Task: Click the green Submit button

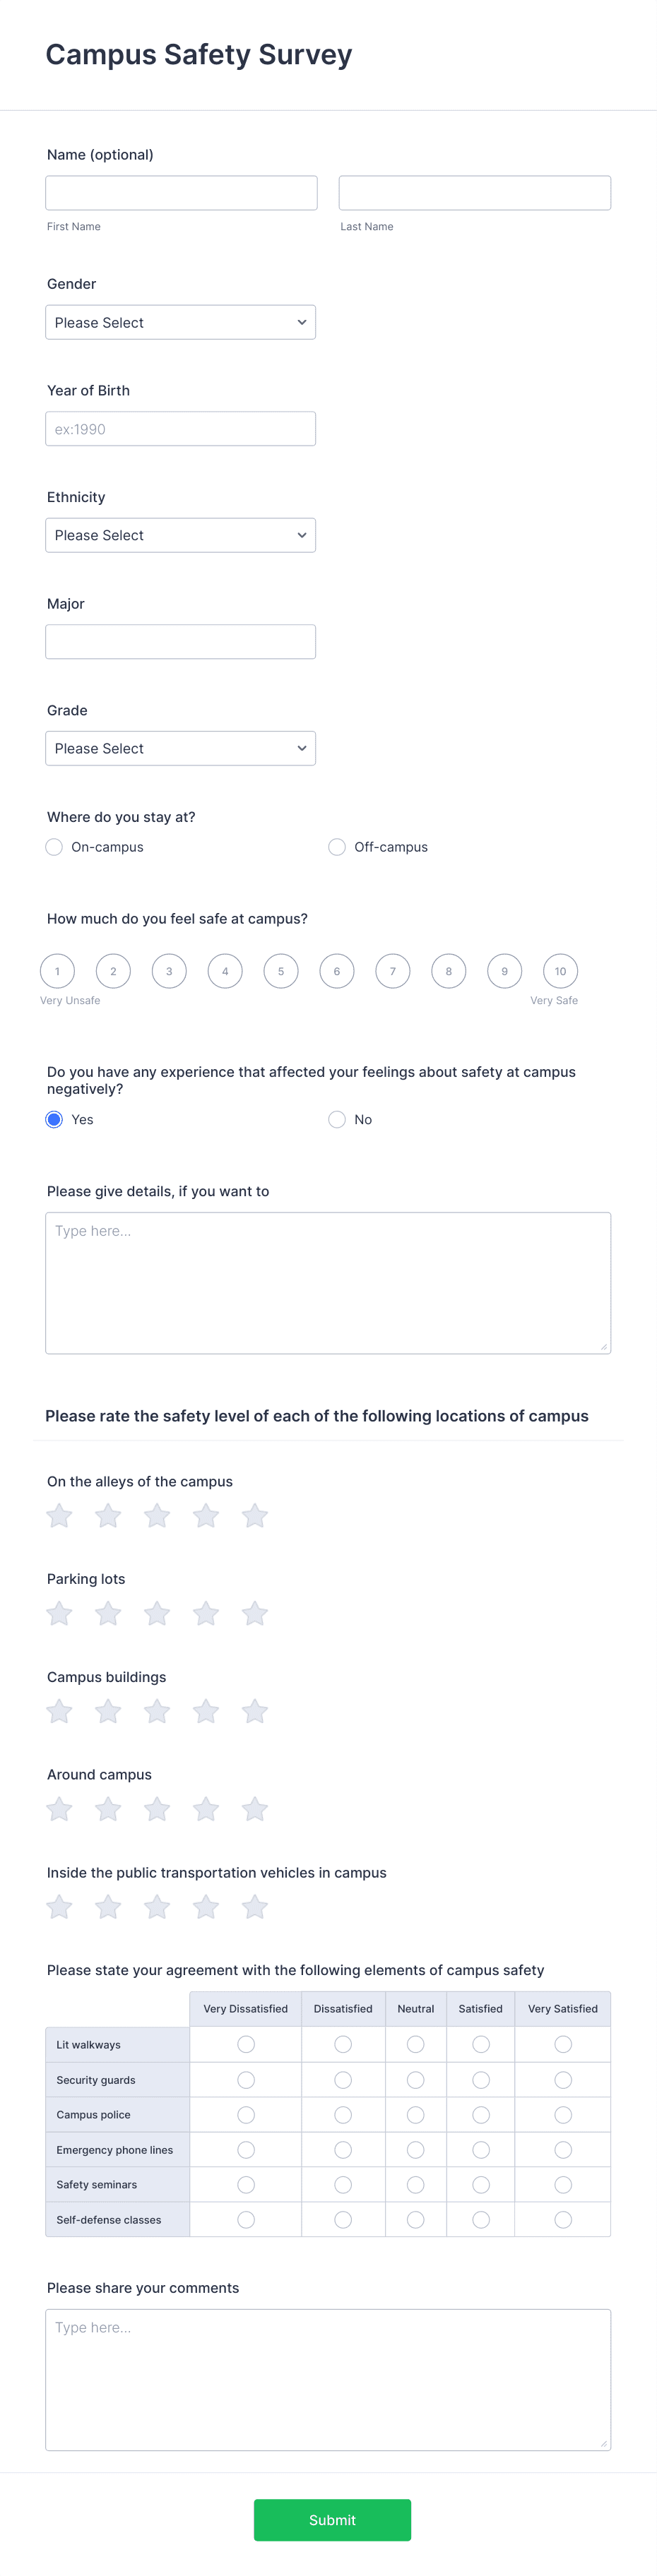Action: 332,2519
